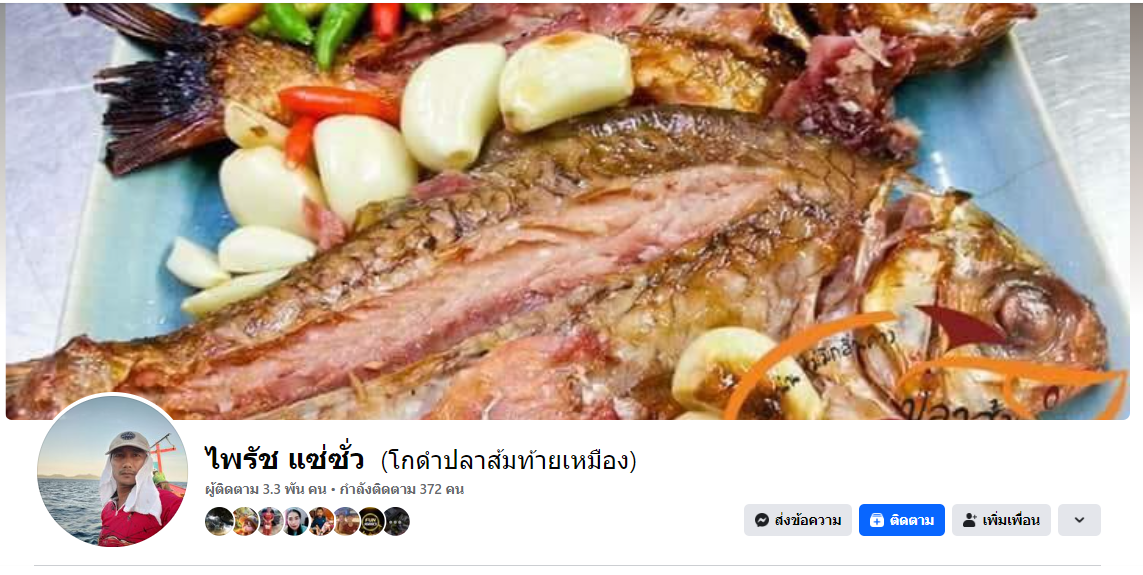Add friend via เพิ่มเพื่อน button
Viewport: 1143px width, 575px height.
(1001, 520)
